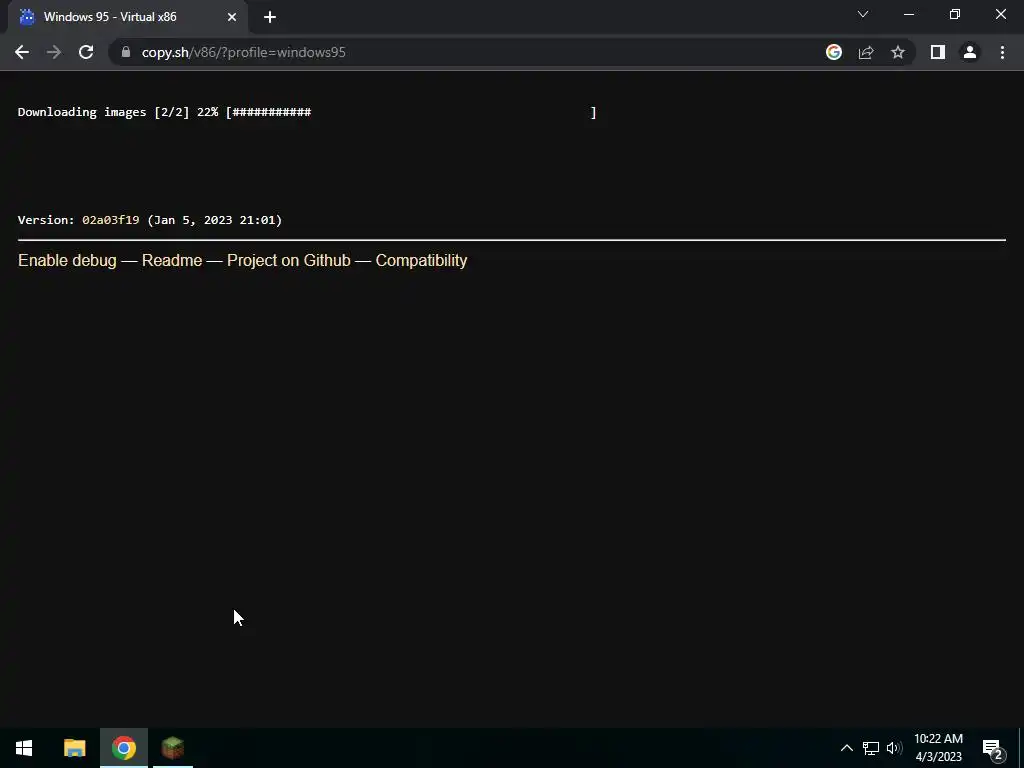The height and width of the screenshot is (768, 1024).
Task: Click the 'Downloading images [2/2] 22%' text
Action: pos(118,112)
